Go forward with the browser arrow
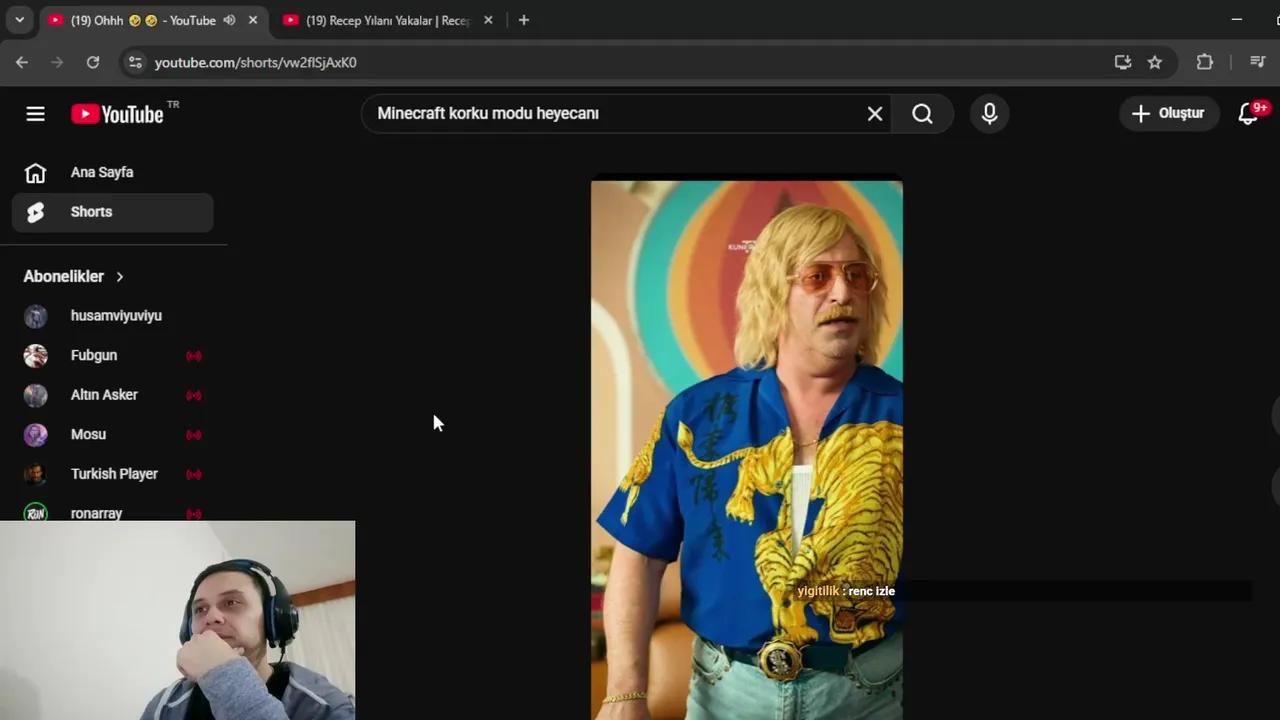 (57, 62)
